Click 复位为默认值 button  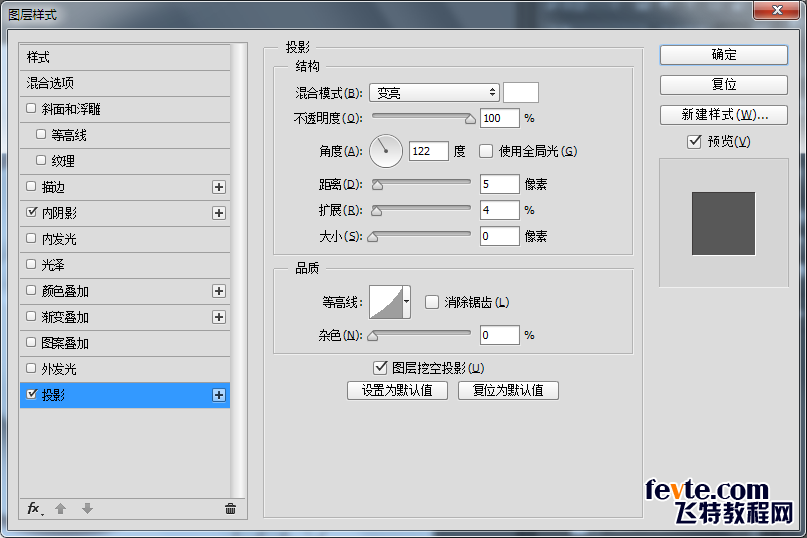508,390
